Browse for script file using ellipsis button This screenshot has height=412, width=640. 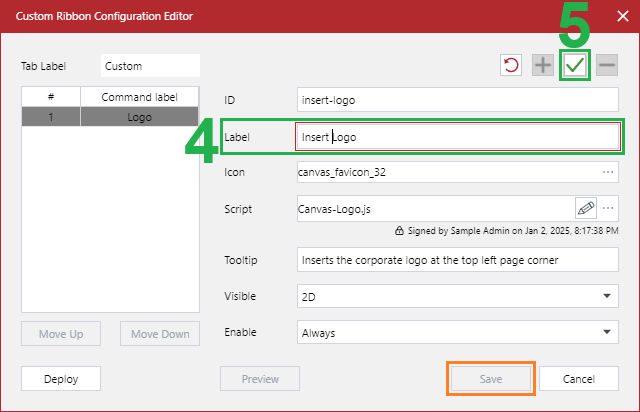tap(607, 208)
